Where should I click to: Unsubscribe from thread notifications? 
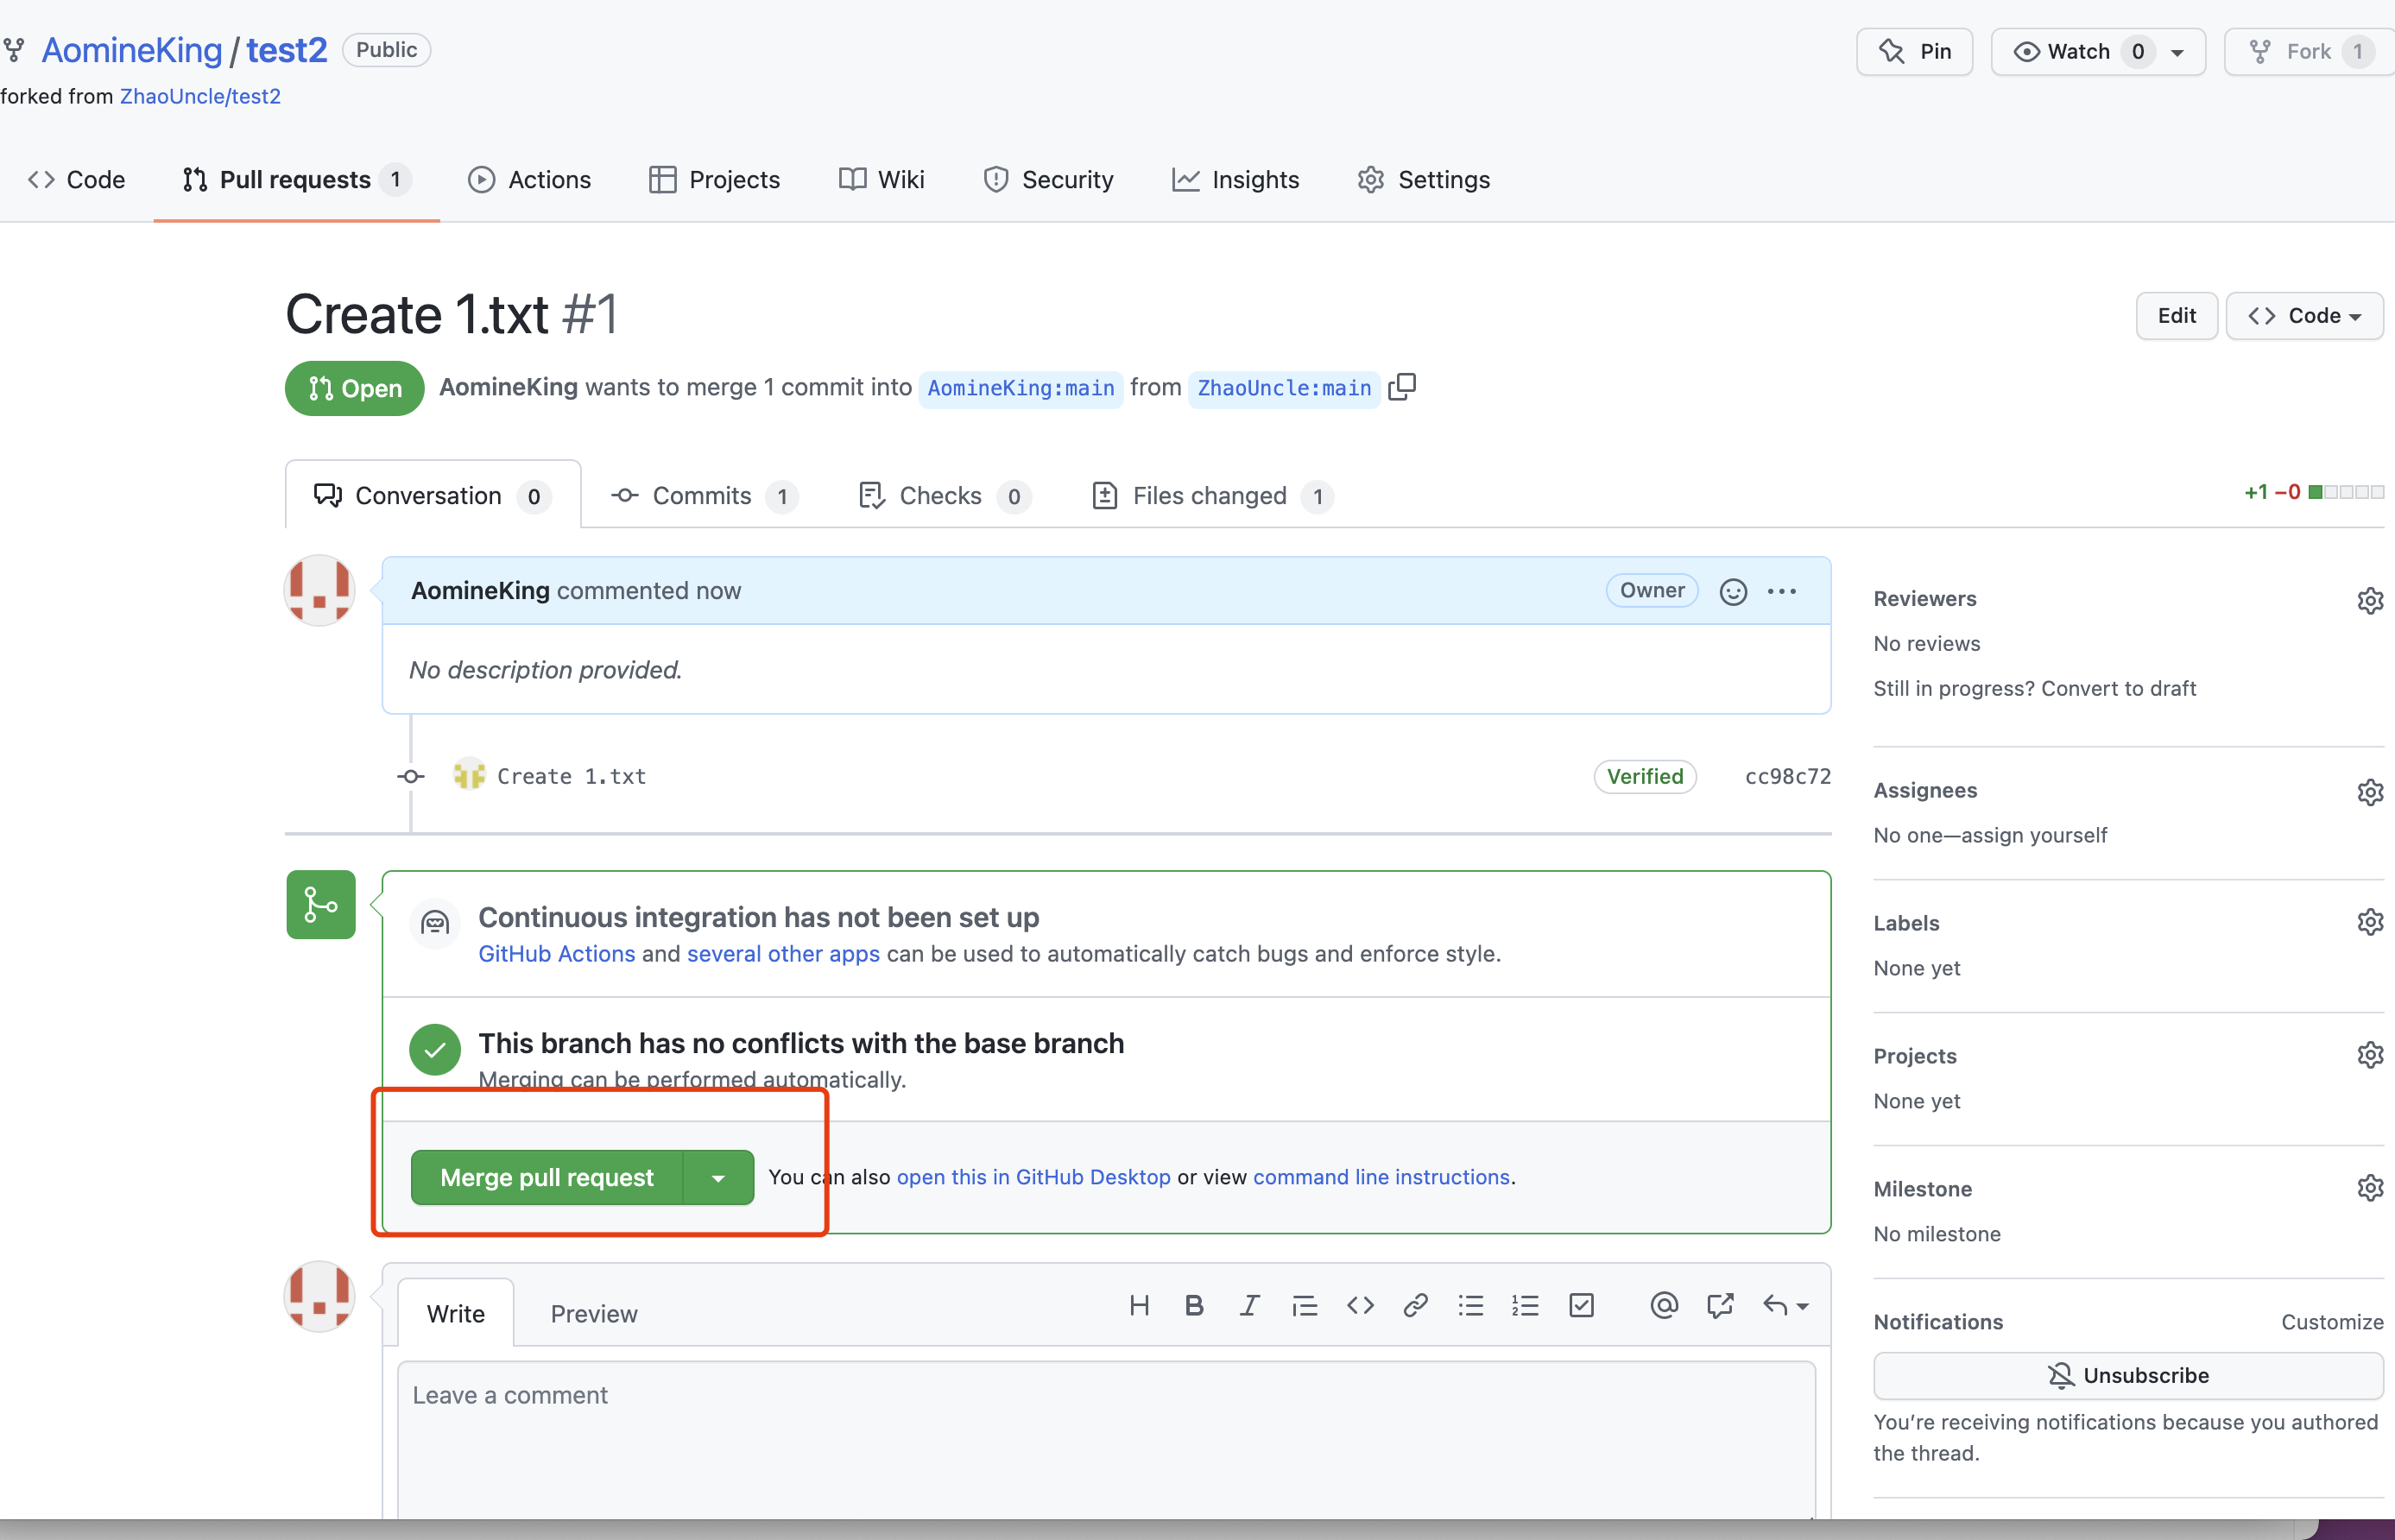pos(2128,1375)
